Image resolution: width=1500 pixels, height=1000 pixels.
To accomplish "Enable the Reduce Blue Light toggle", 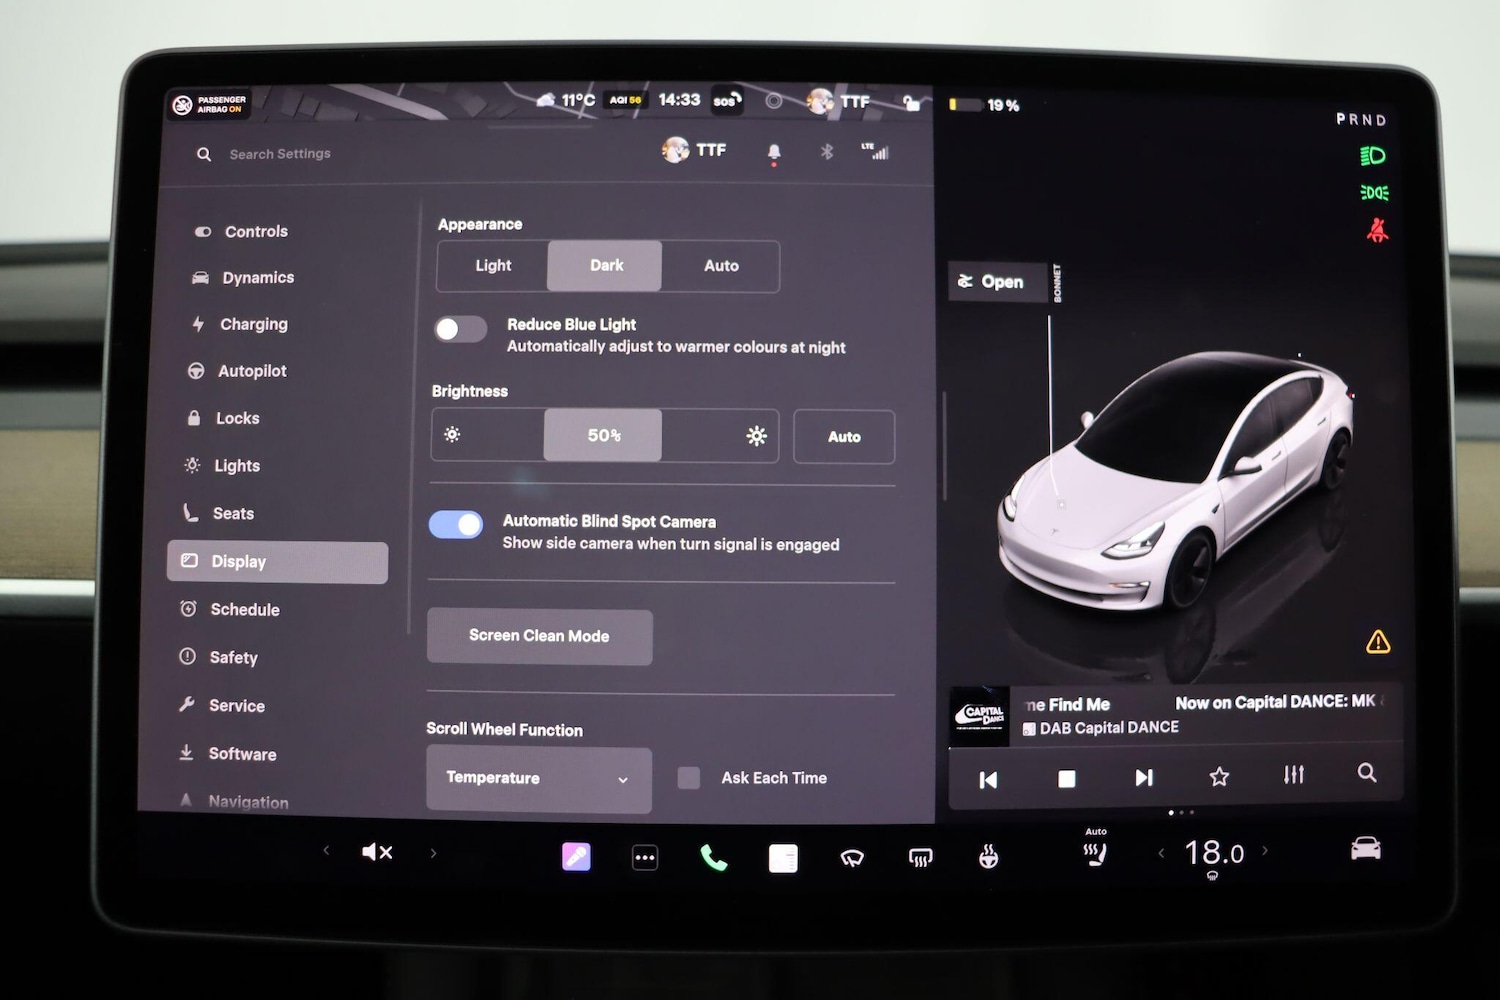I will coord(459,328).
